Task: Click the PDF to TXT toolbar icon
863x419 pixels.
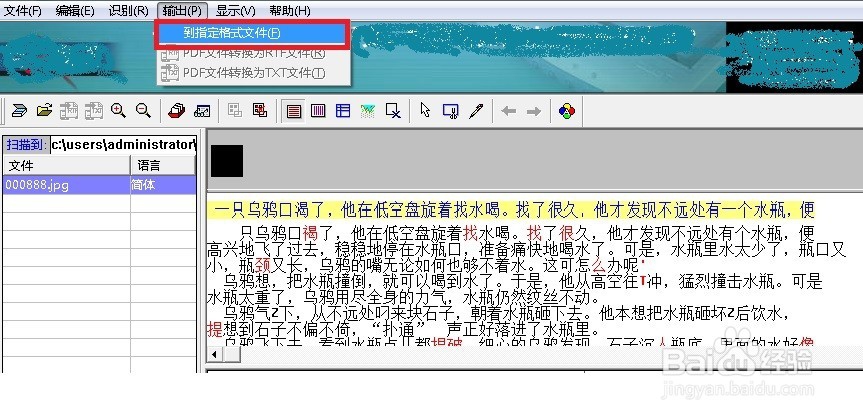Action: (94, 111)
